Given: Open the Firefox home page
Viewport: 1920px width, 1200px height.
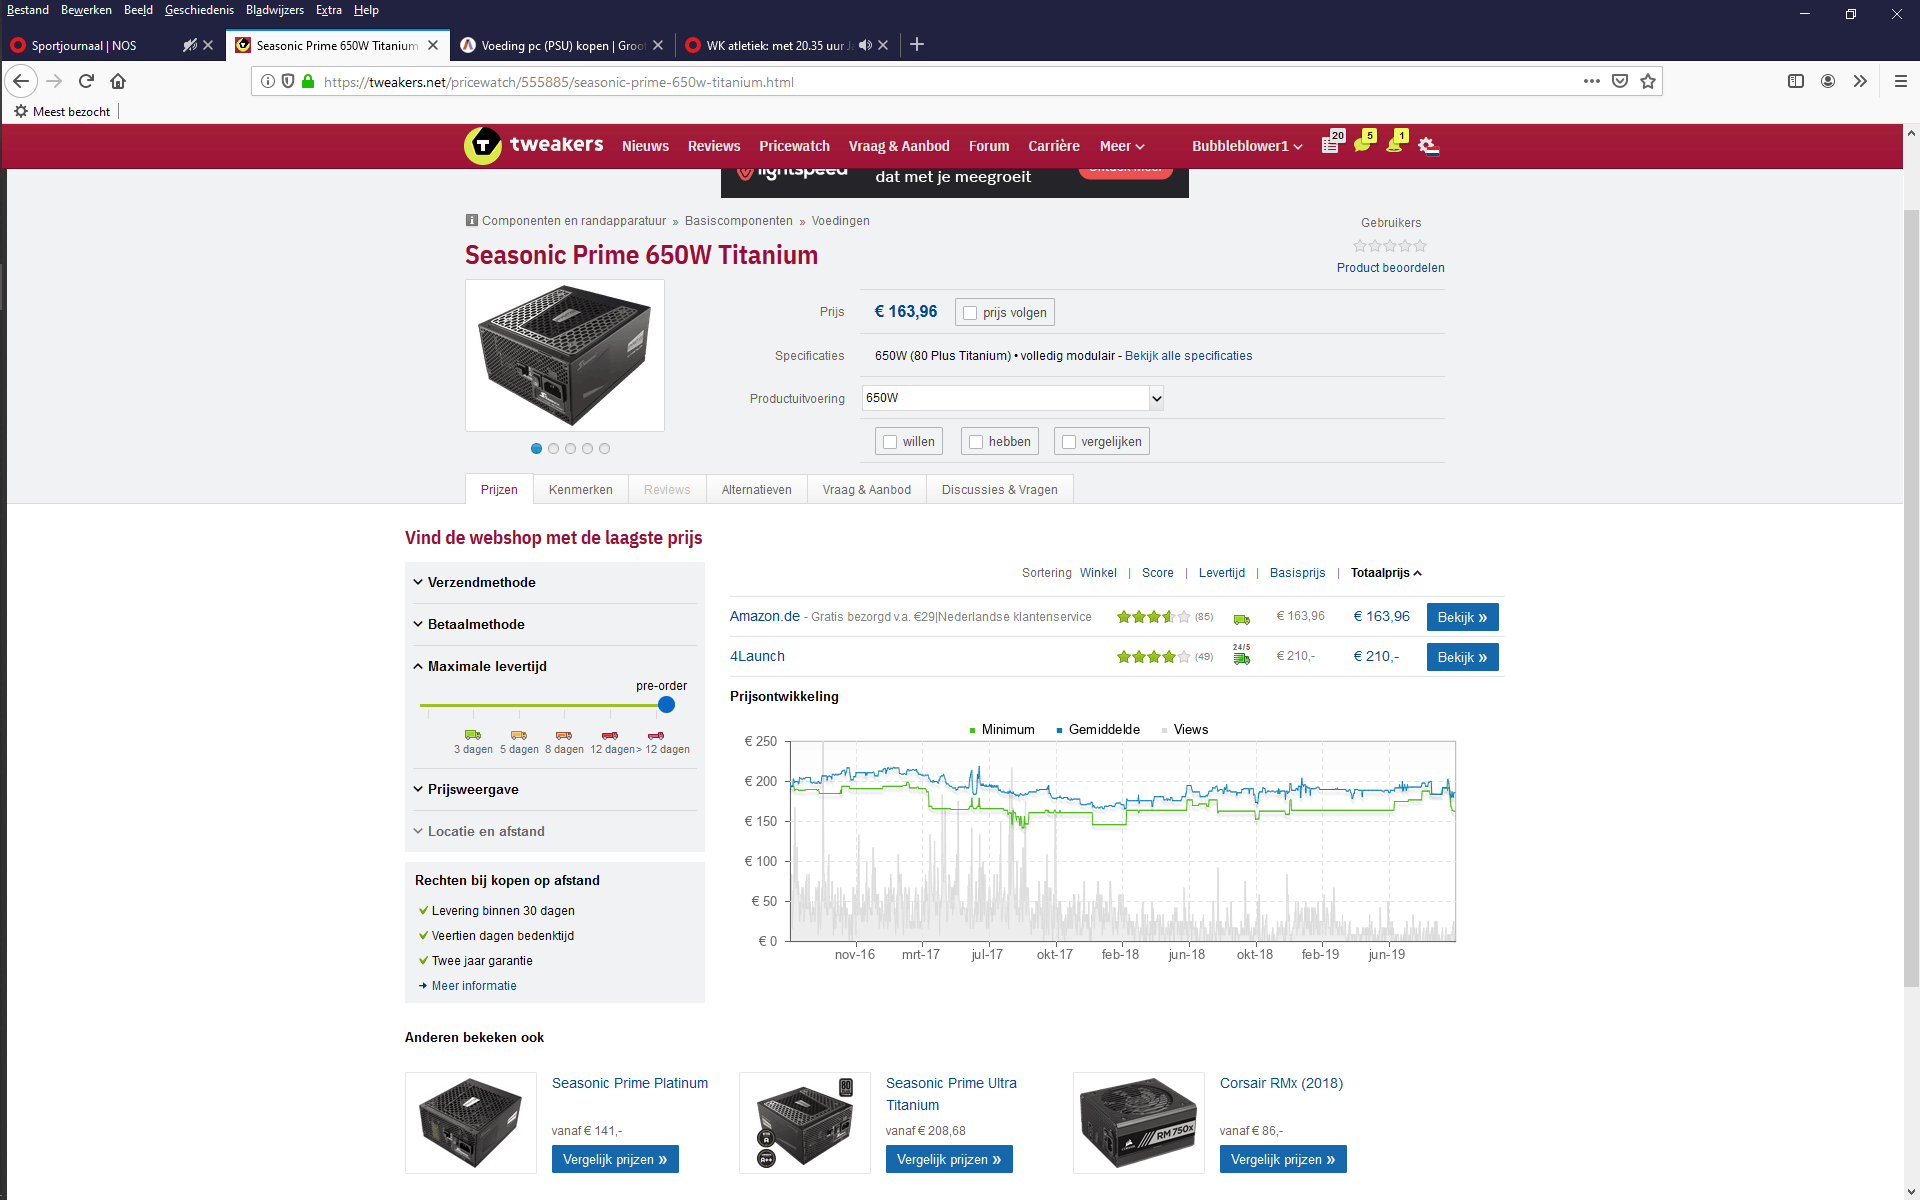Looking at the screenshot, I should click(x=118, y=81).
